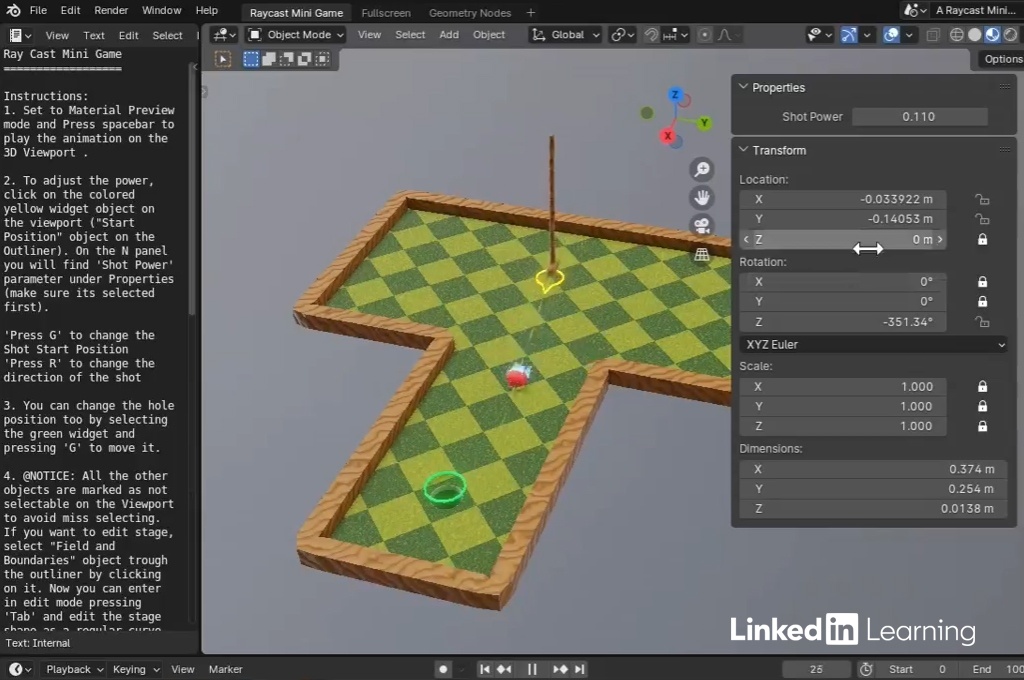Jump to the animation start frame

pyautogui.click(x=485, y=669)
